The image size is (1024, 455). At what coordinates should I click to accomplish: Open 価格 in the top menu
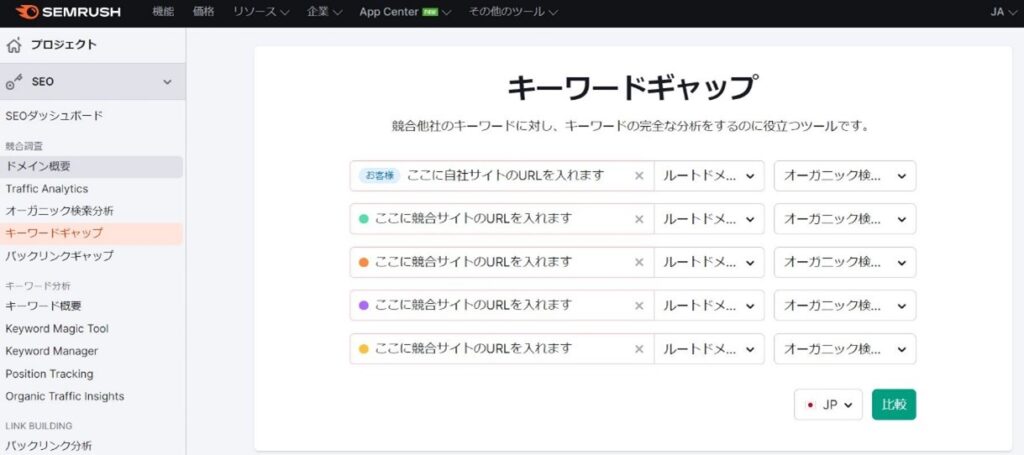203,12
